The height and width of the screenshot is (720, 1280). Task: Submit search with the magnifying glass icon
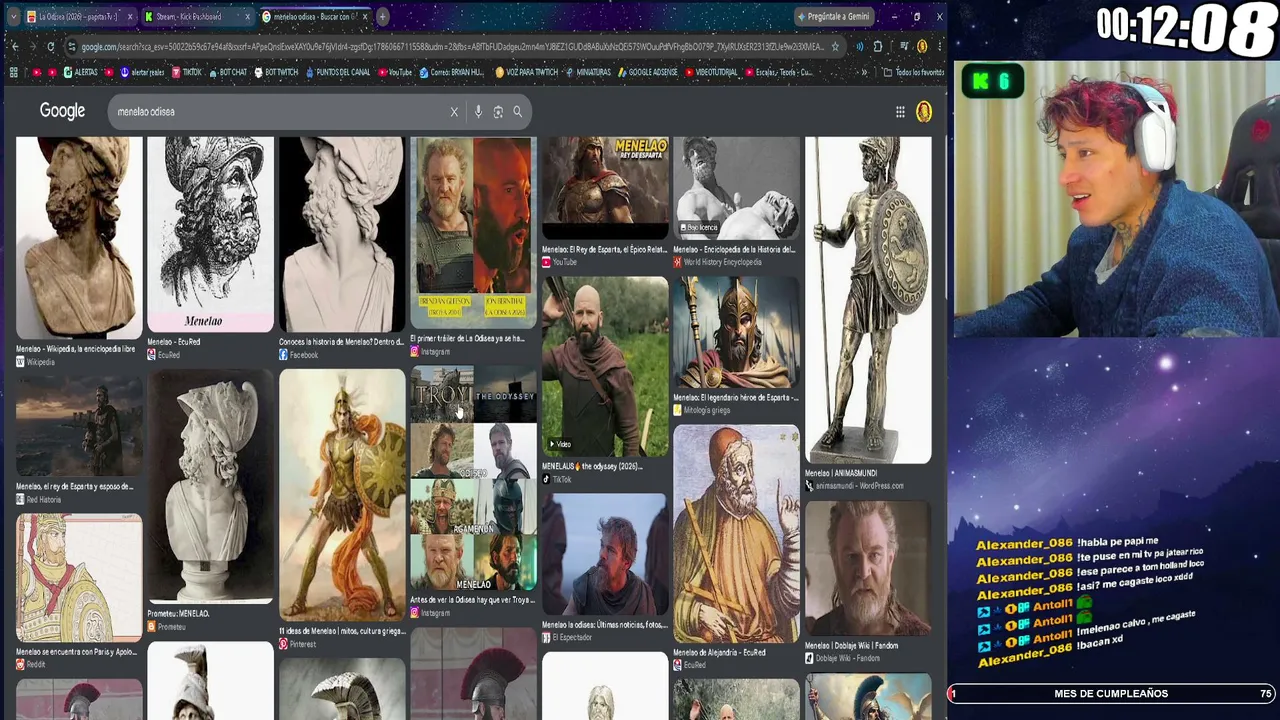[518, 112]
